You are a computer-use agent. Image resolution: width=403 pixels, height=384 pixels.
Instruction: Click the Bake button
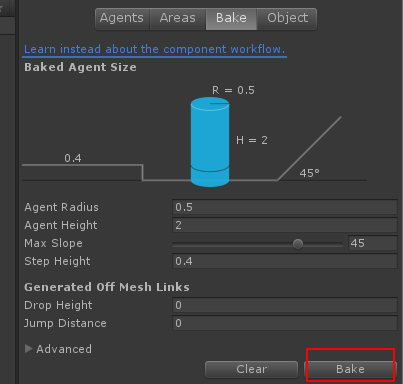tap(350, 369)
